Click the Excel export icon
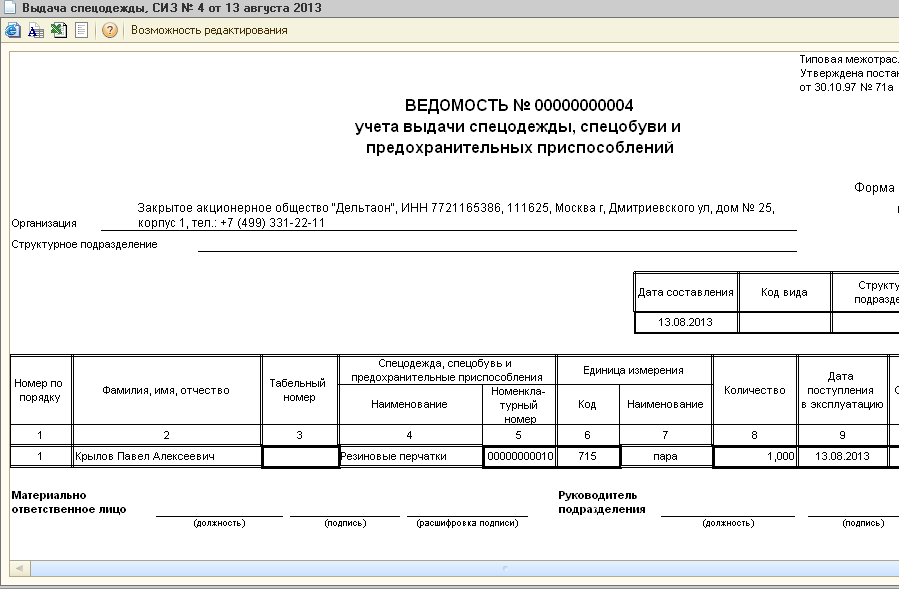The width and height of the screenshot is (899, 589). click(58, 30)
